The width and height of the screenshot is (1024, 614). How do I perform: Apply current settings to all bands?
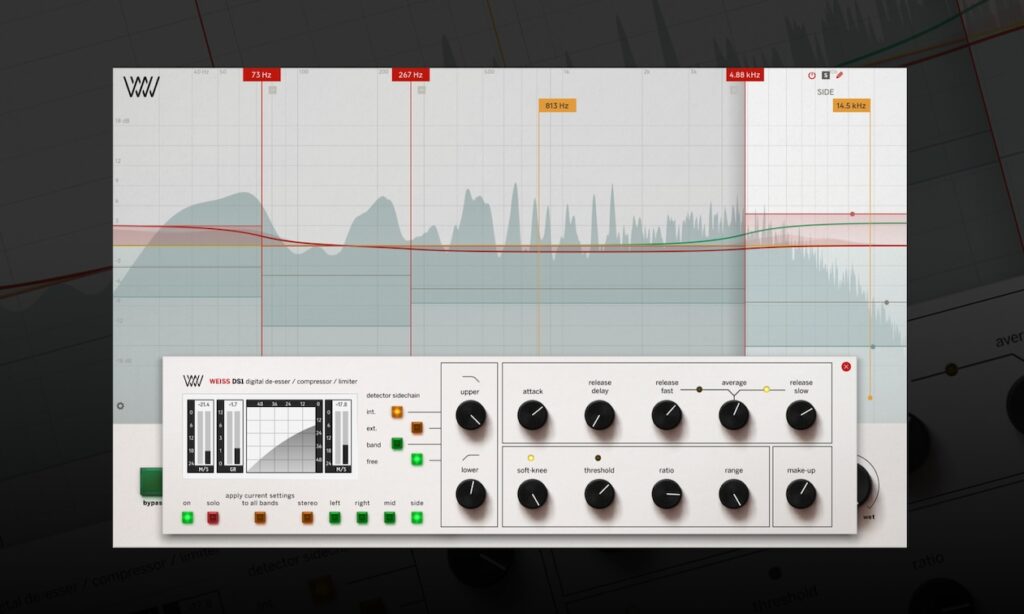pyautogui.click(x=260, y=518)
